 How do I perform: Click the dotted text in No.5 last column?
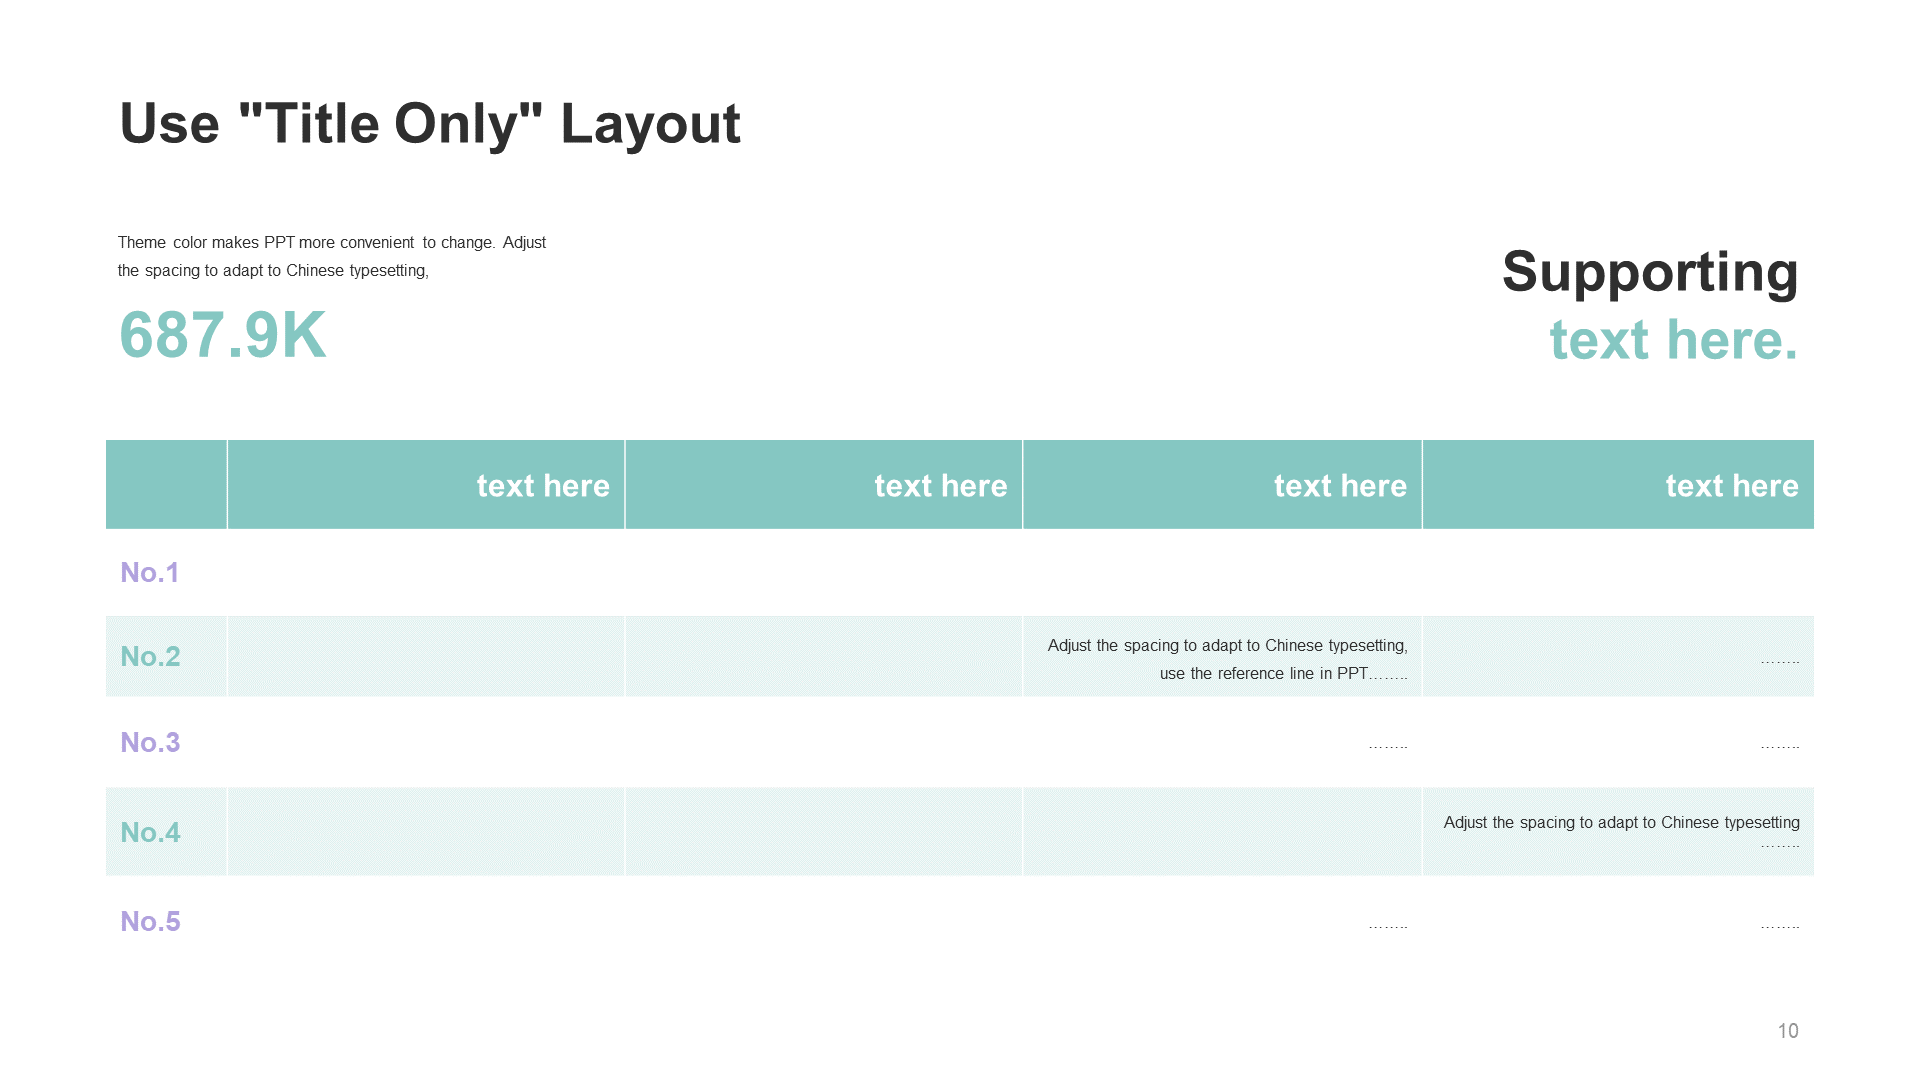(1780, 926)
